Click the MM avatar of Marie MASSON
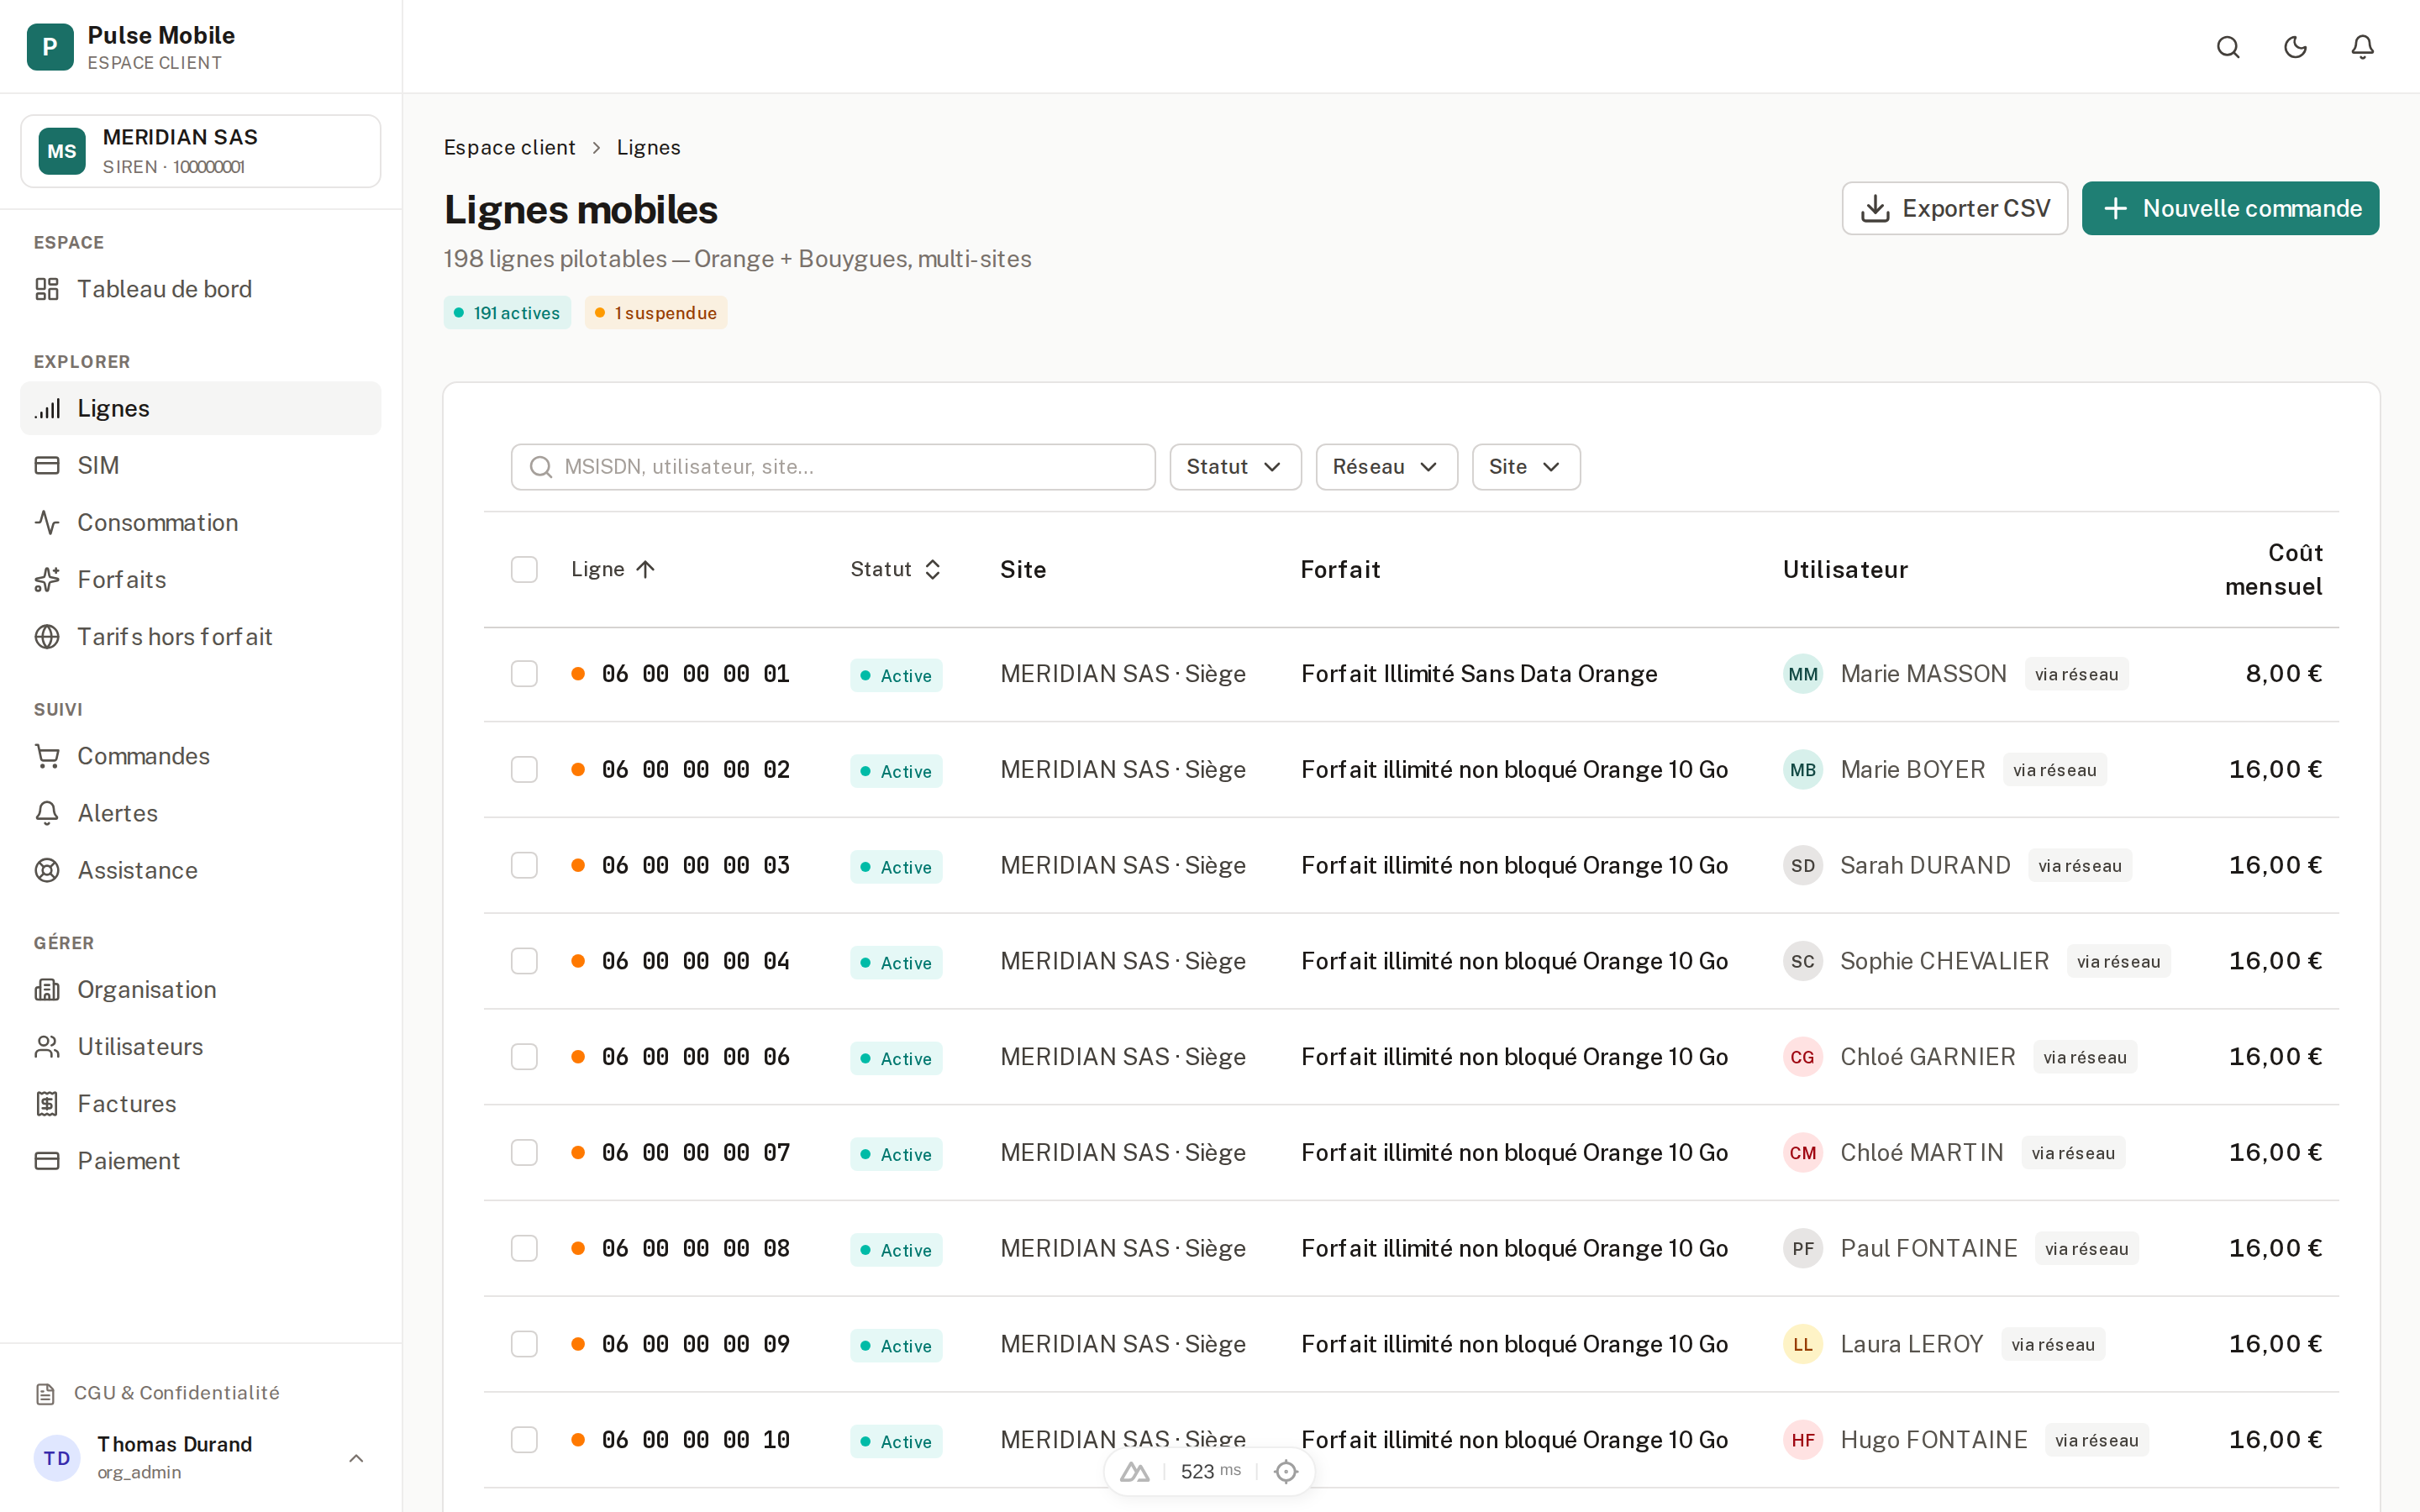 pos(1802,674)
